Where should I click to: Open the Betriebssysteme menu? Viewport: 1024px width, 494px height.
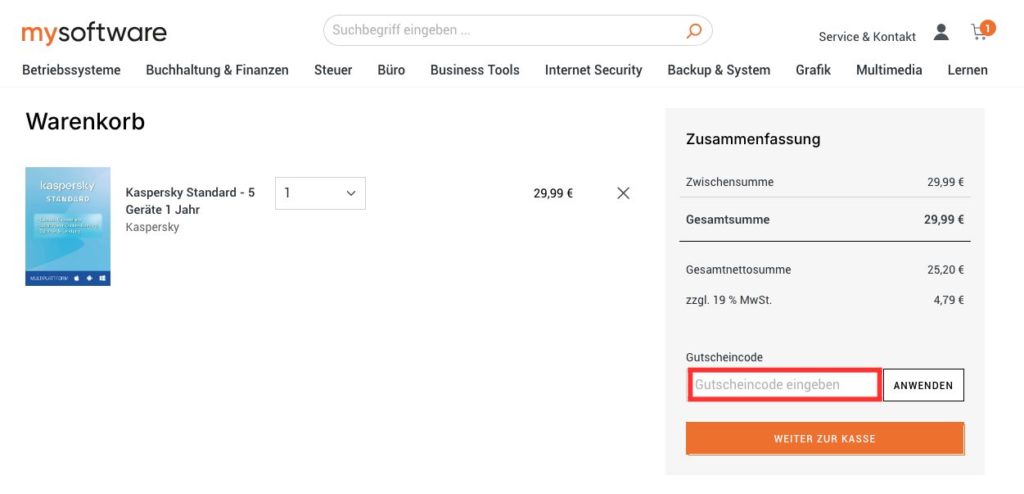pyautogui.click(x=71, y=70)
